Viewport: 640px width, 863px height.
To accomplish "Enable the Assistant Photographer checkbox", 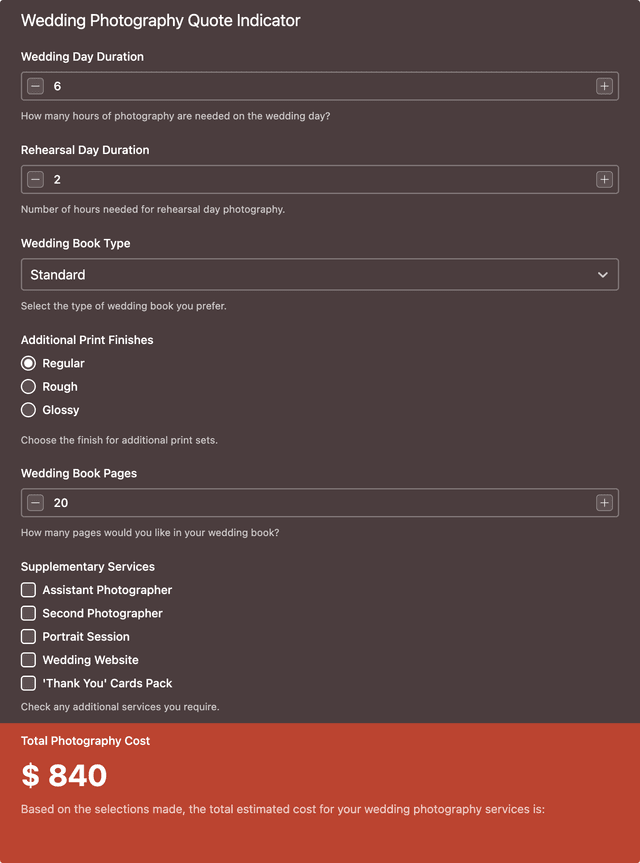I will click(29, 590).
